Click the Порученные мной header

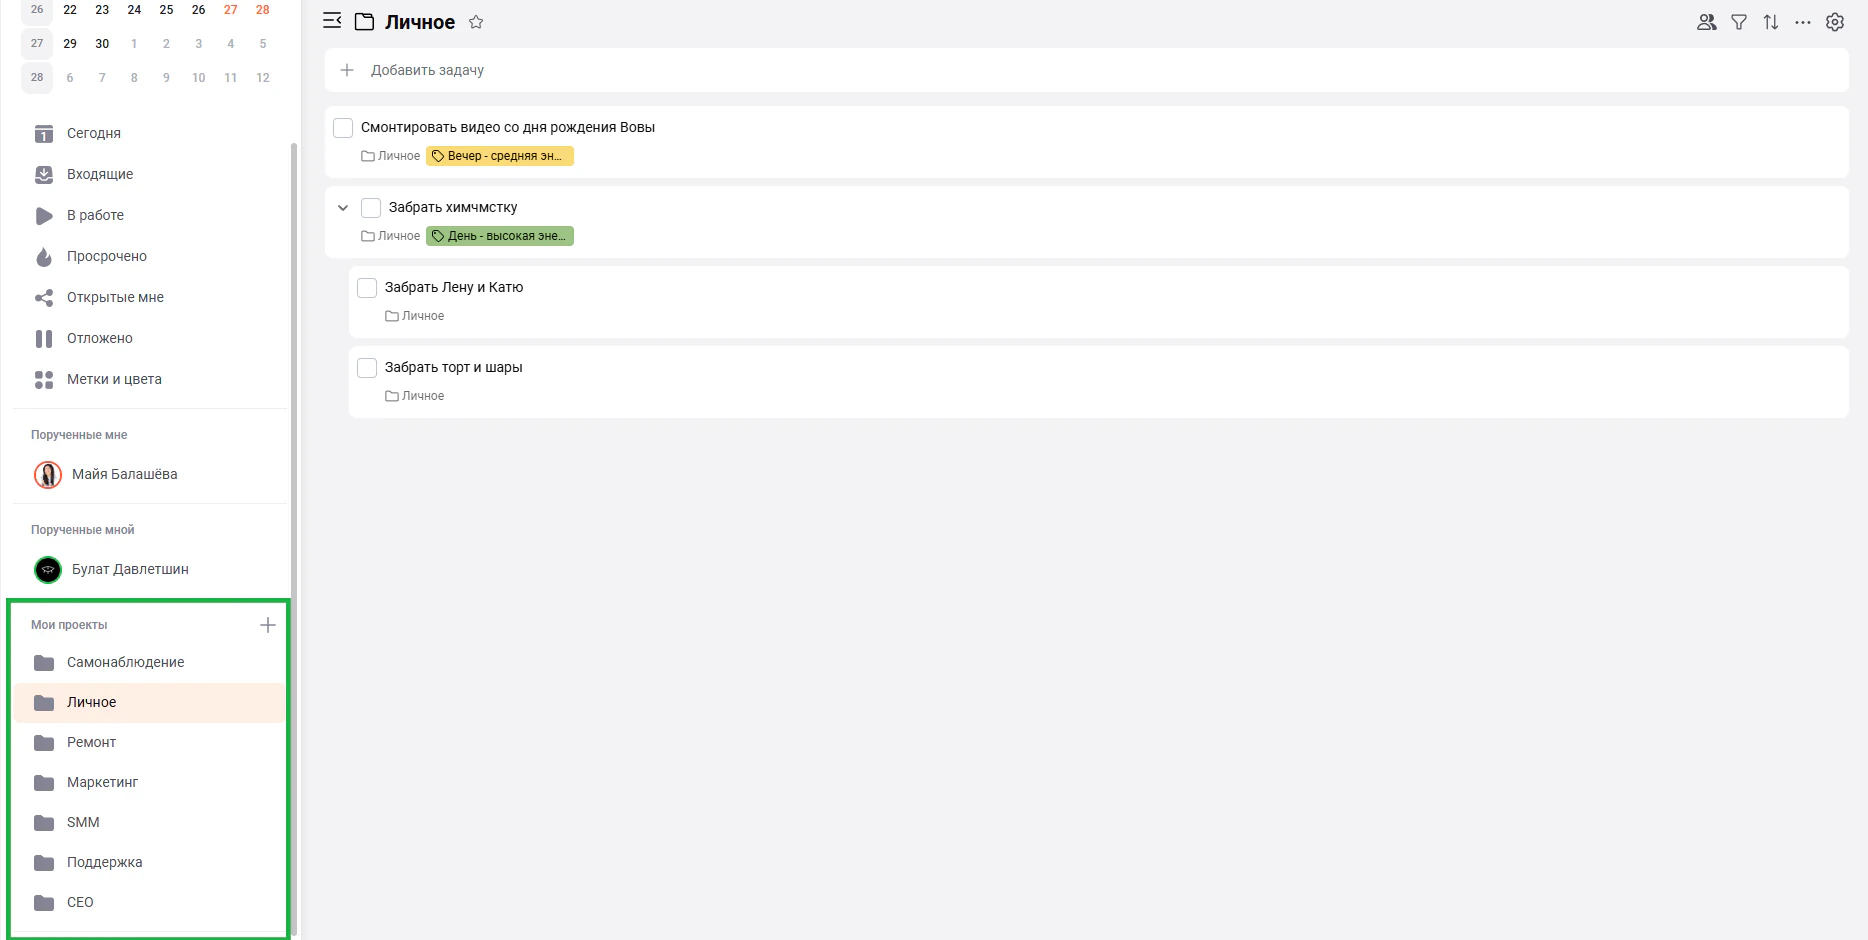coord(82,530)
